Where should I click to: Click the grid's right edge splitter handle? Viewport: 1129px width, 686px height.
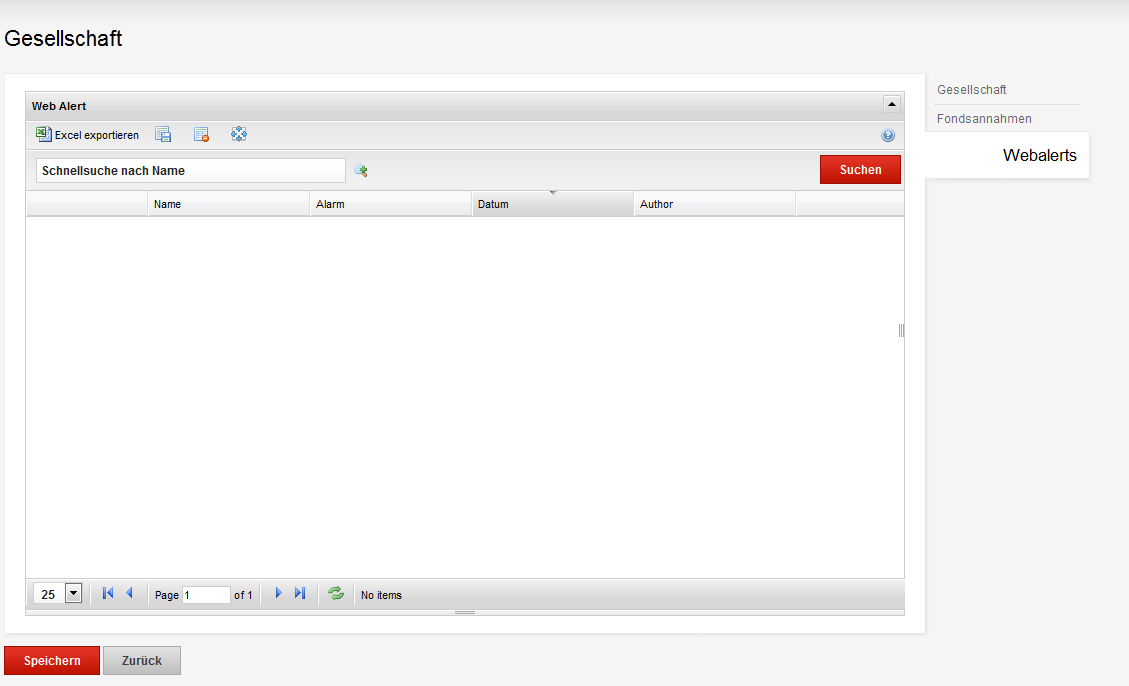(x=901, y=330)
